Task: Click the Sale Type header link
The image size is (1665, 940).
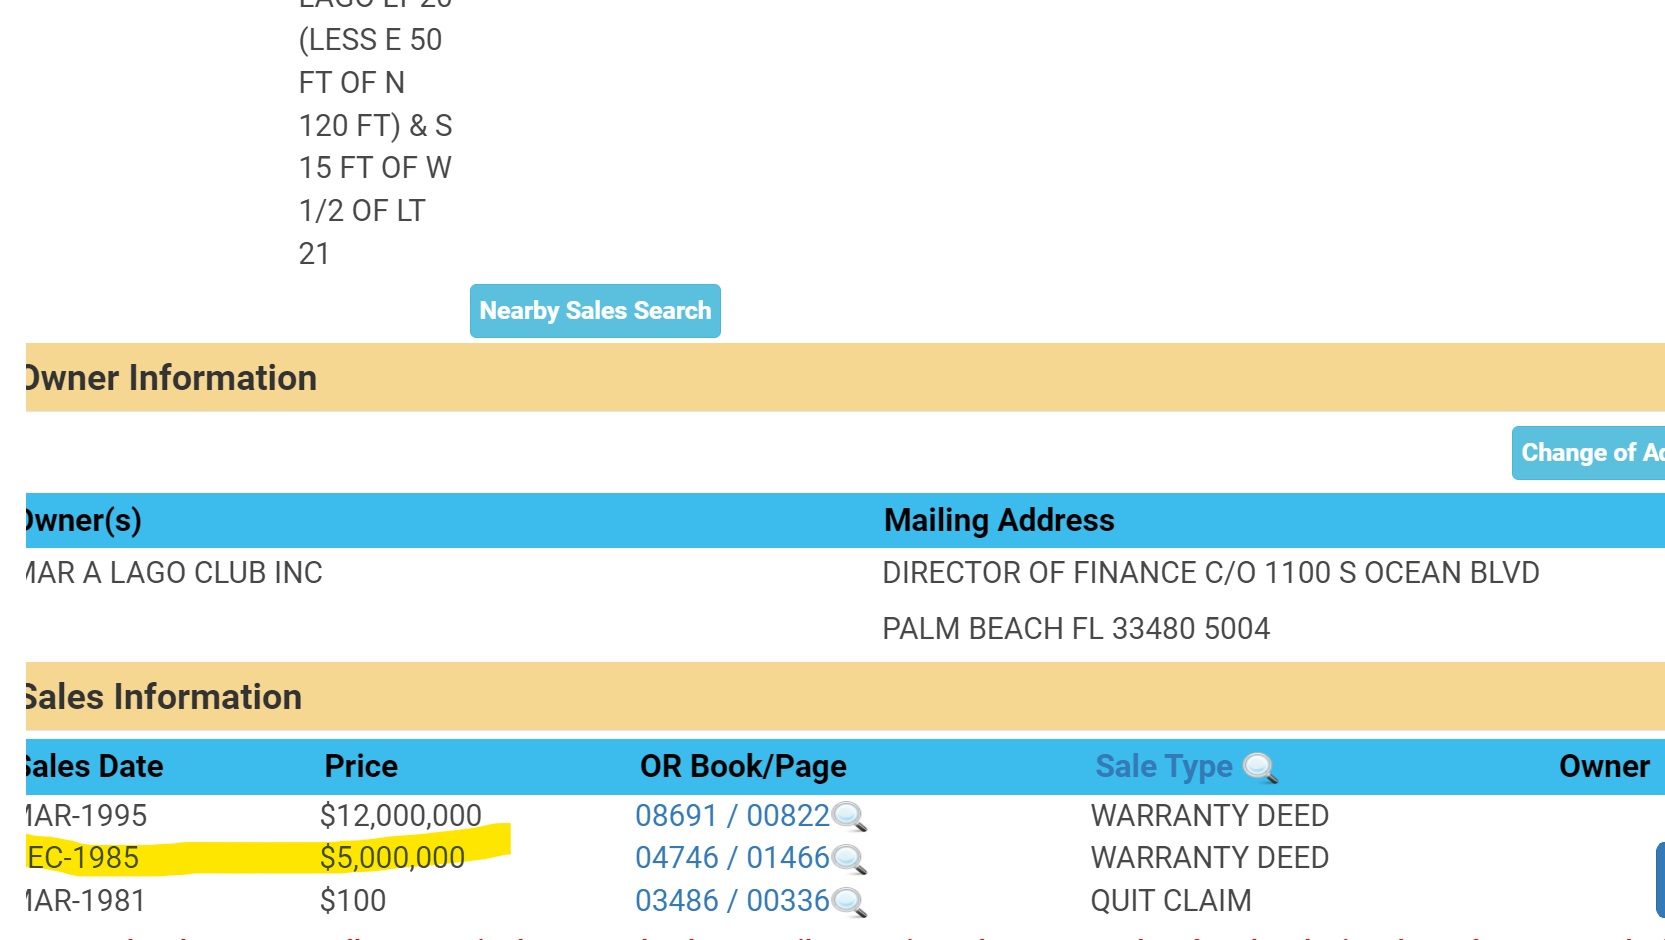Action: 1164,767
